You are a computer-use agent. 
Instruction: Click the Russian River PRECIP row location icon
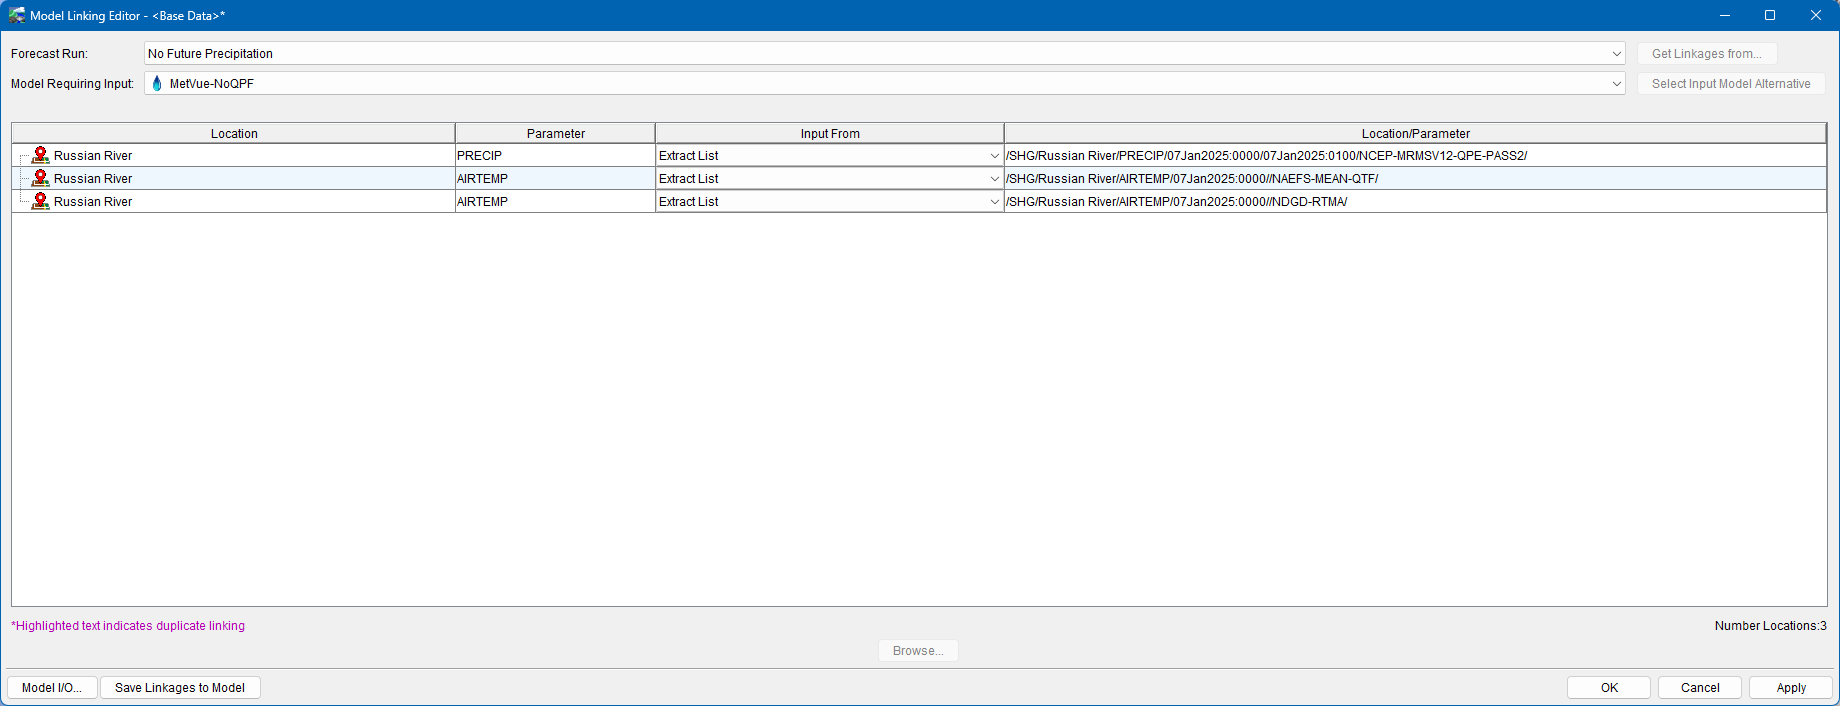[40, 155]
